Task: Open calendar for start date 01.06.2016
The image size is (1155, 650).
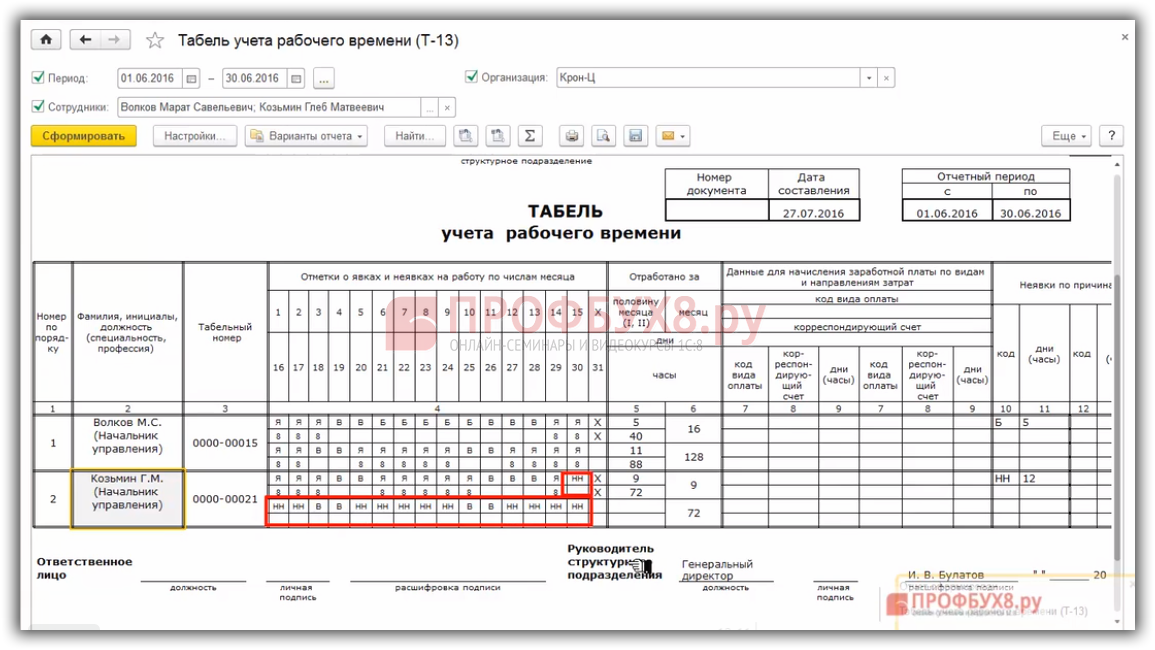Action: (192, 78)
